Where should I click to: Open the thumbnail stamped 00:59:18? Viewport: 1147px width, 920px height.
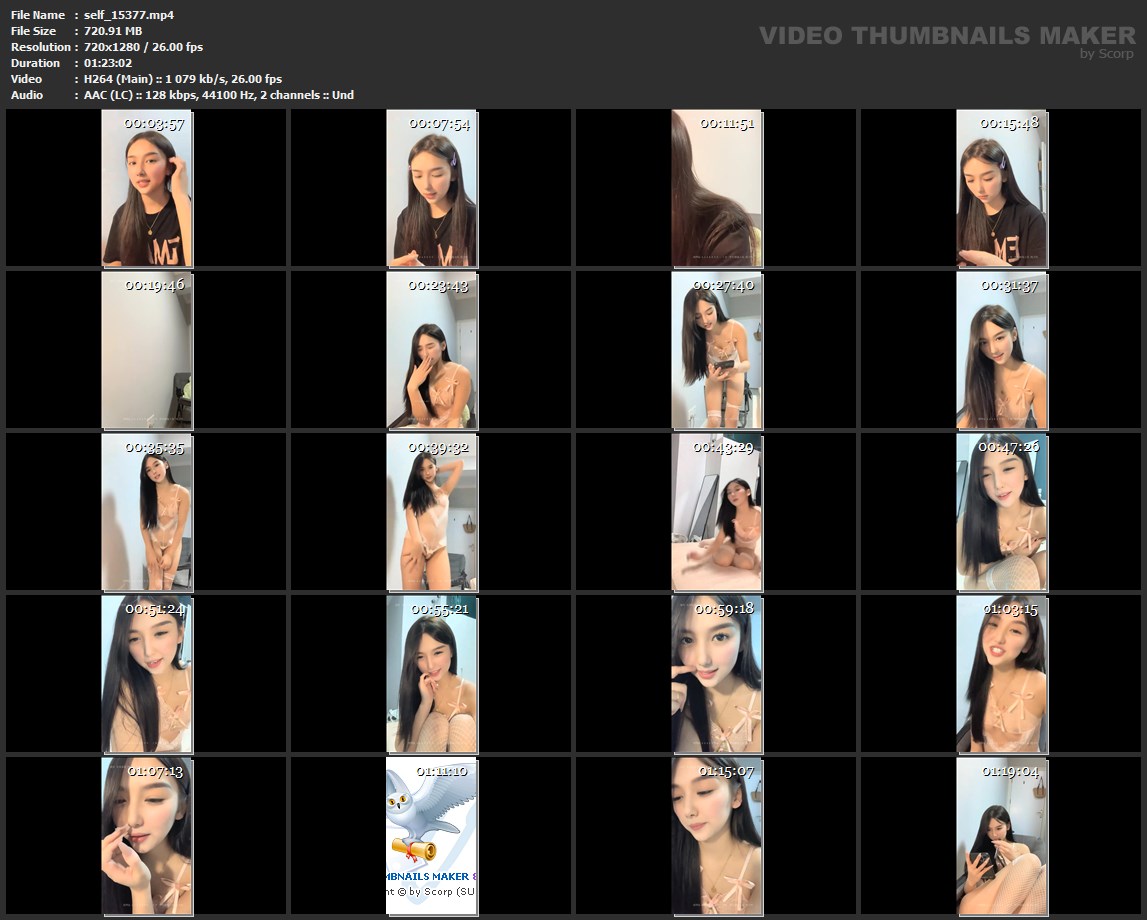(716, 674)
